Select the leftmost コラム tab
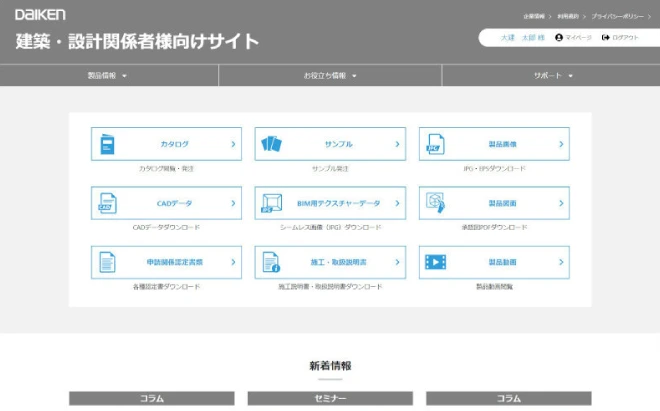This screenshot has height=411, width=660. [151, 398]
